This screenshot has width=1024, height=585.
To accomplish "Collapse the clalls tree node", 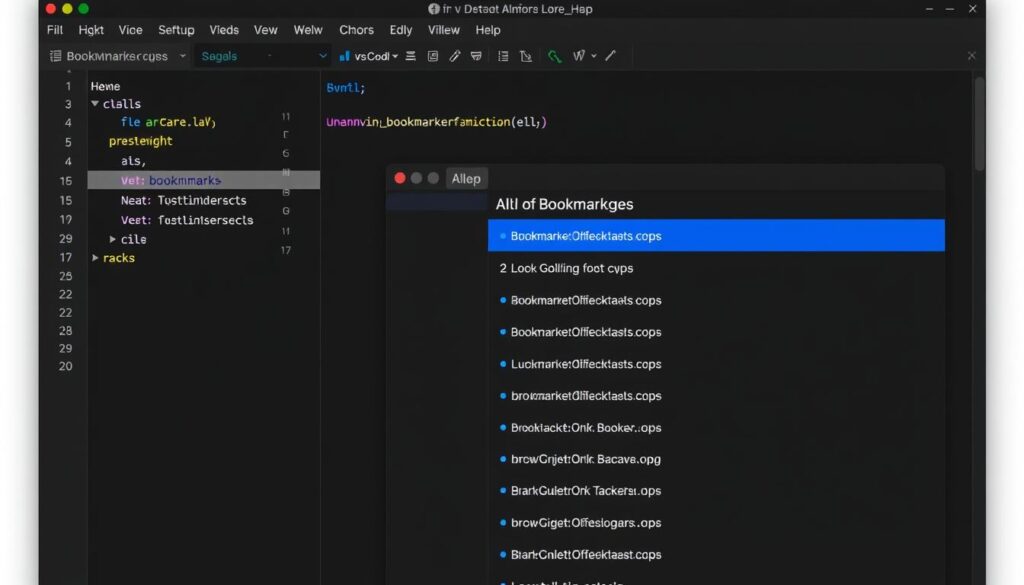I will pos(95,104).
